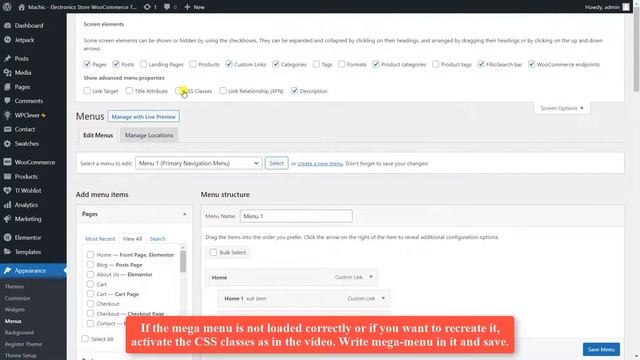This screenshot has width=640, height=360.
Task: Switch to the View All pages tab
Action: click(x=132, y=239)
